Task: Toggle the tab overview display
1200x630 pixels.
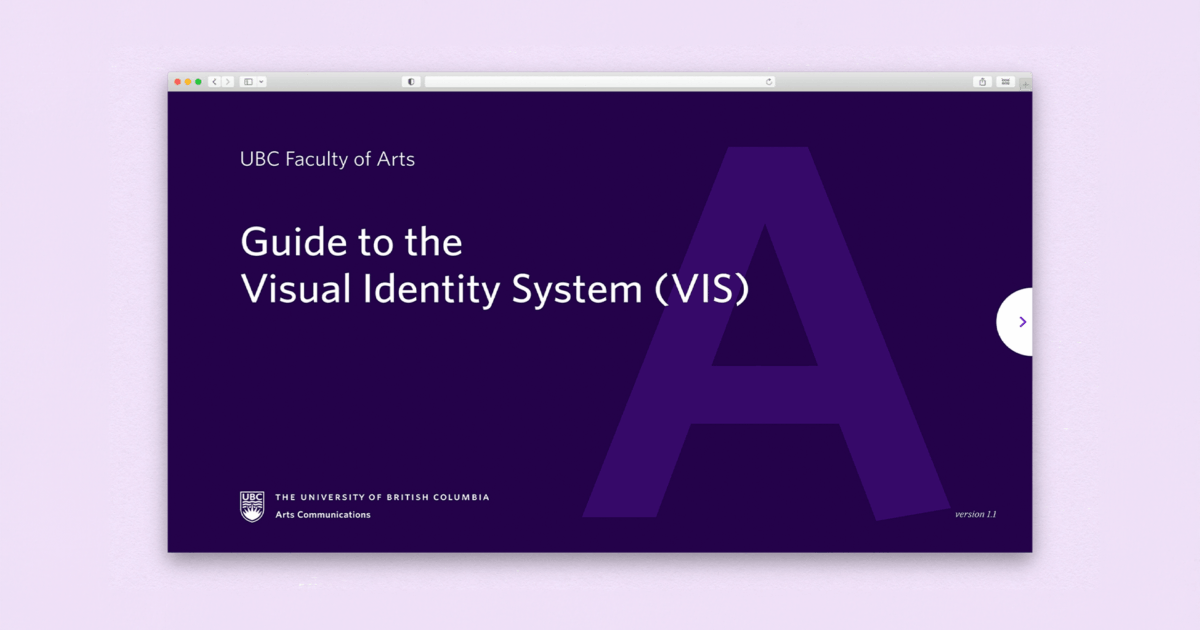Action: (1005, 81)
